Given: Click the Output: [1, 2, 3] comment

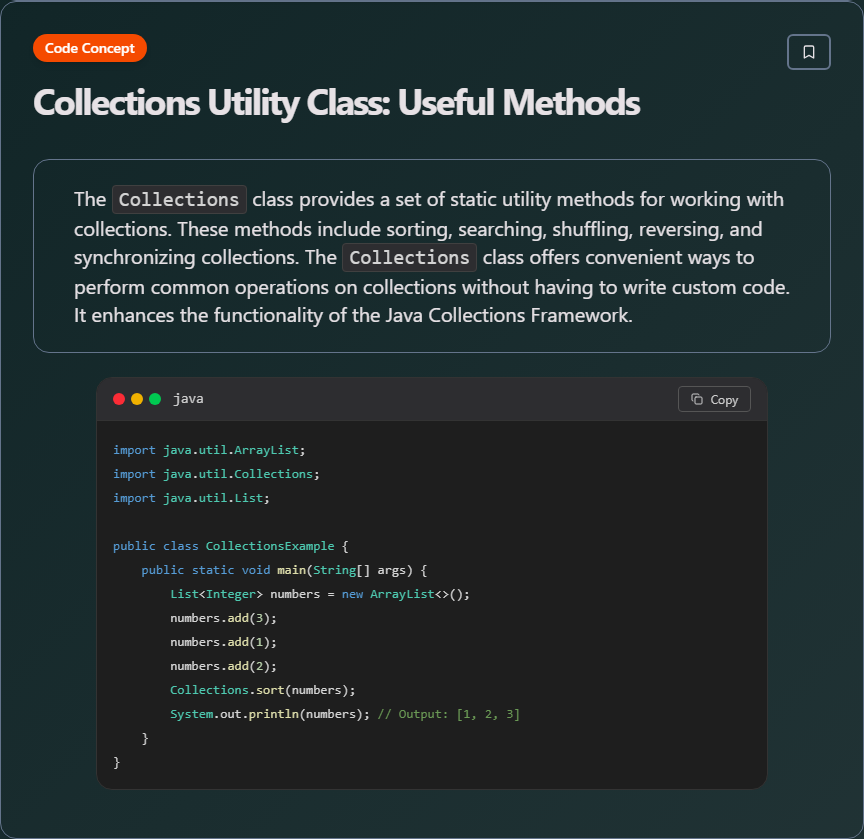Looking at the screenshot, I should coord(449,714).
